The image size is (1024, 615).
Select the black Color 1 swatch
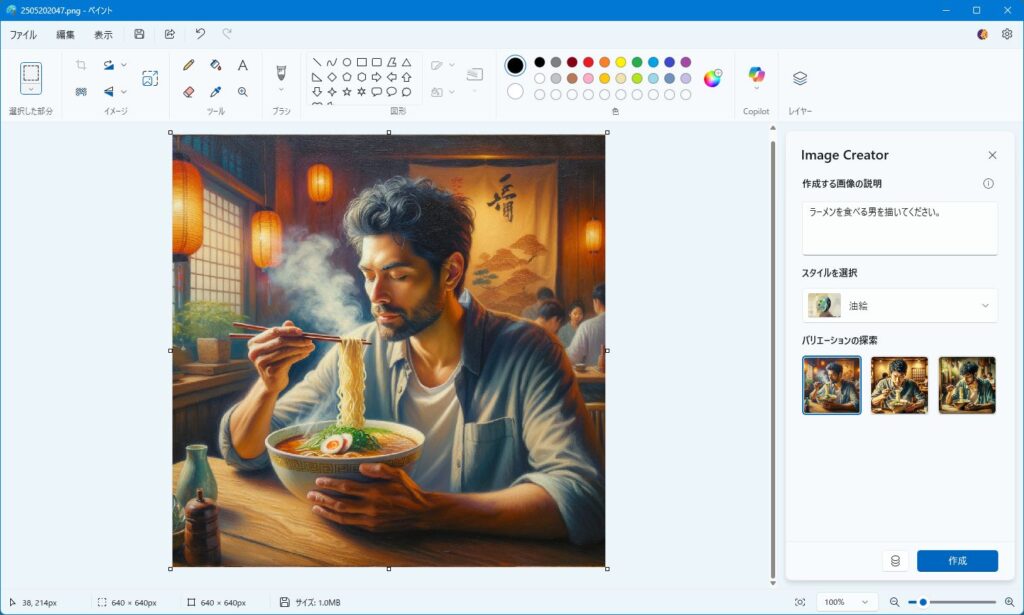tap(515, 65)
